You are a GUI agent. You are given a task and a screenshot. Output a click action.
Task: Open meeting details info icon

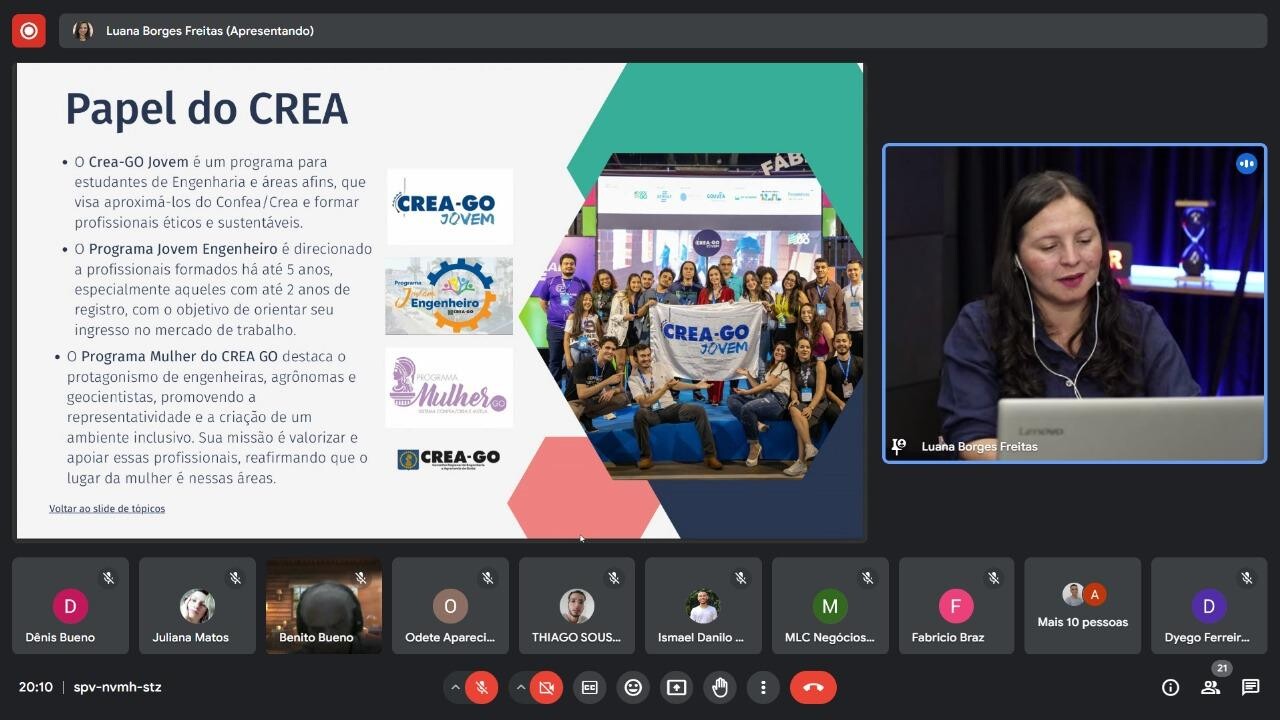coord(1170,687)
